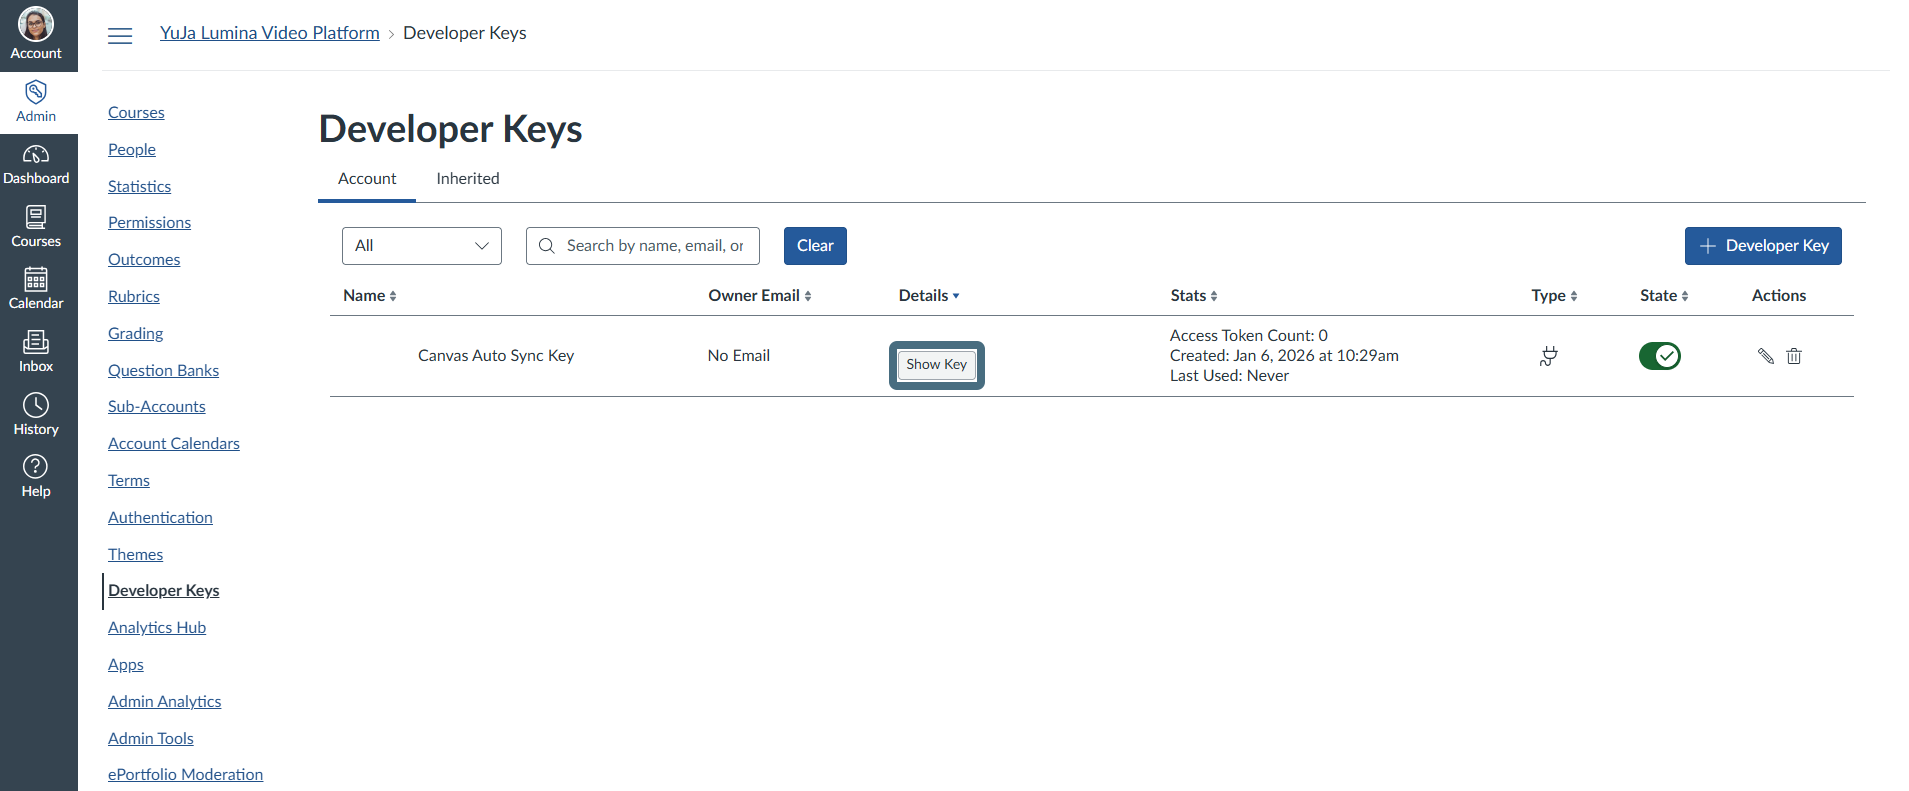The height and width of the screenshot is (791, 1909).
Task: Sort the table by Stats column
Action: 1194,296
